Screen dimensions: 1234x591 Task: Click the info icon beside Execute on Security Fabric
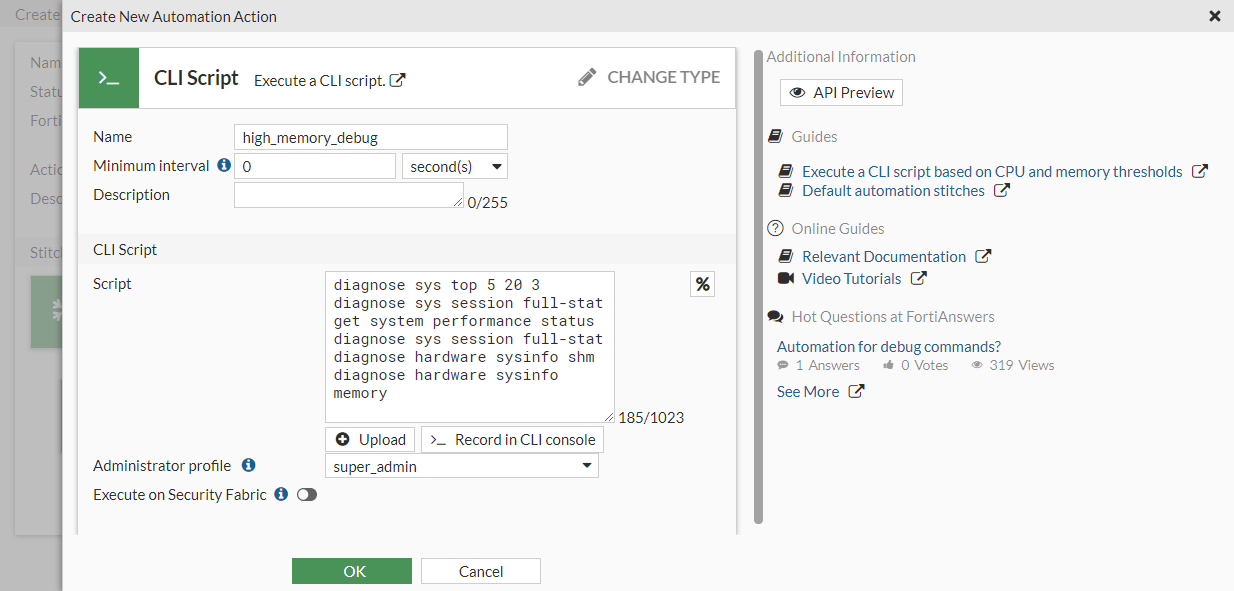pos(280,494)
